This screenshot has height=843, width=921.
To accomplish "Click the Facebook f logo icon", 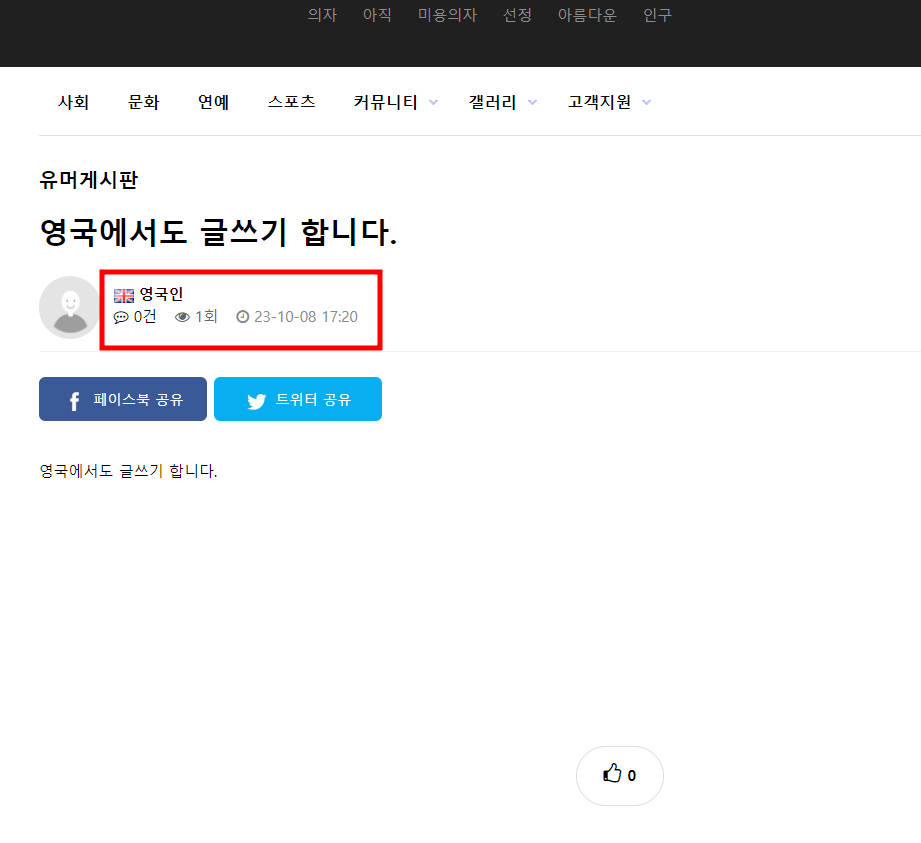I will tap(75, 401).
